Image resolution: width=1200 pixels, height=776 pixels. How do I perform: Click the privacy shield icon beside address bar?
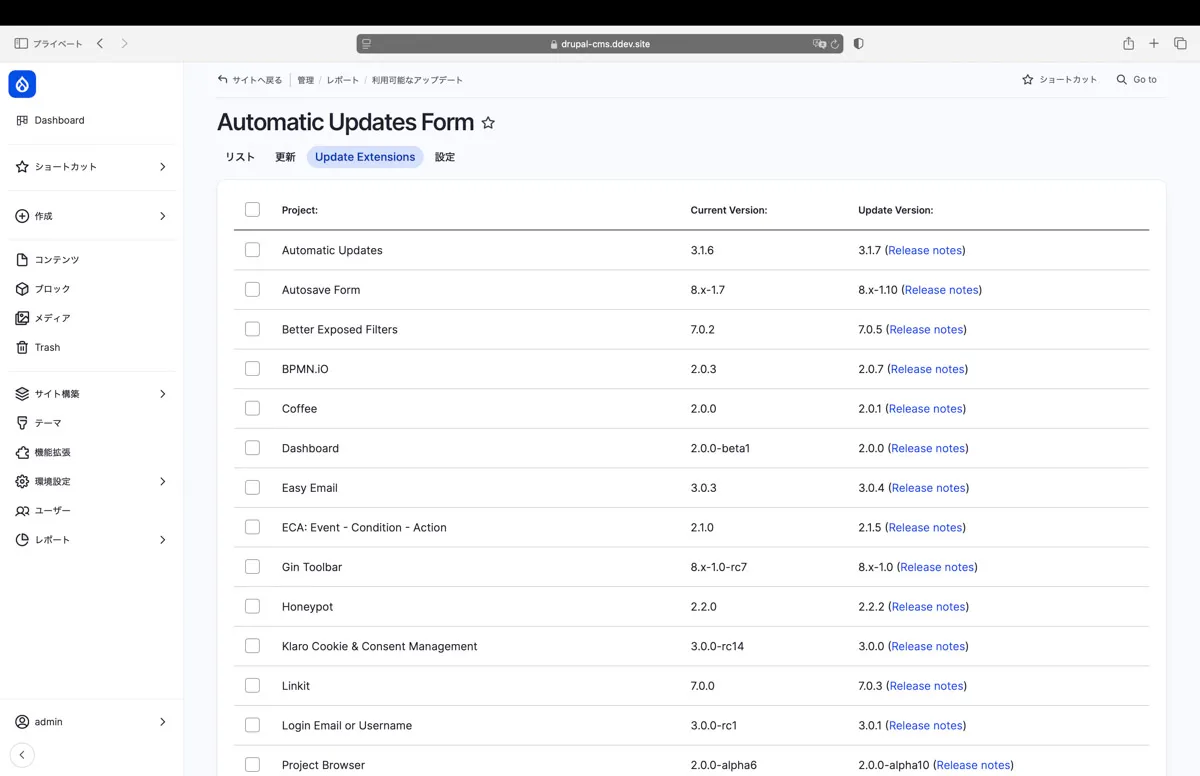(858, 44)
